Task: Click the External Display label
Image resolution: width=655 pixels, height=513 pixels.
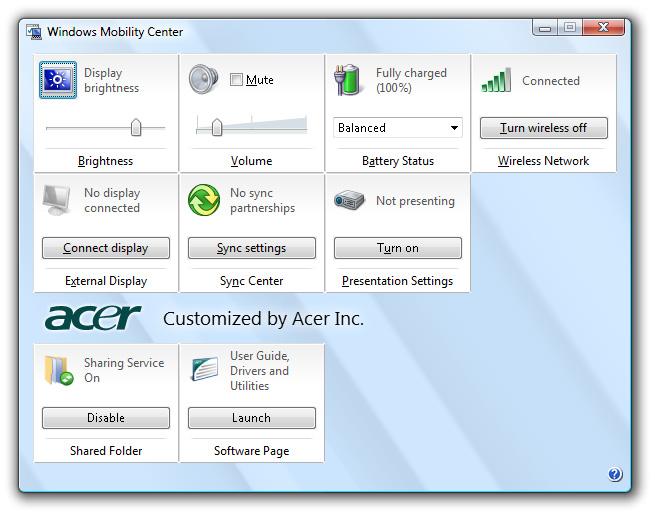Action: (x=106, y=281)
